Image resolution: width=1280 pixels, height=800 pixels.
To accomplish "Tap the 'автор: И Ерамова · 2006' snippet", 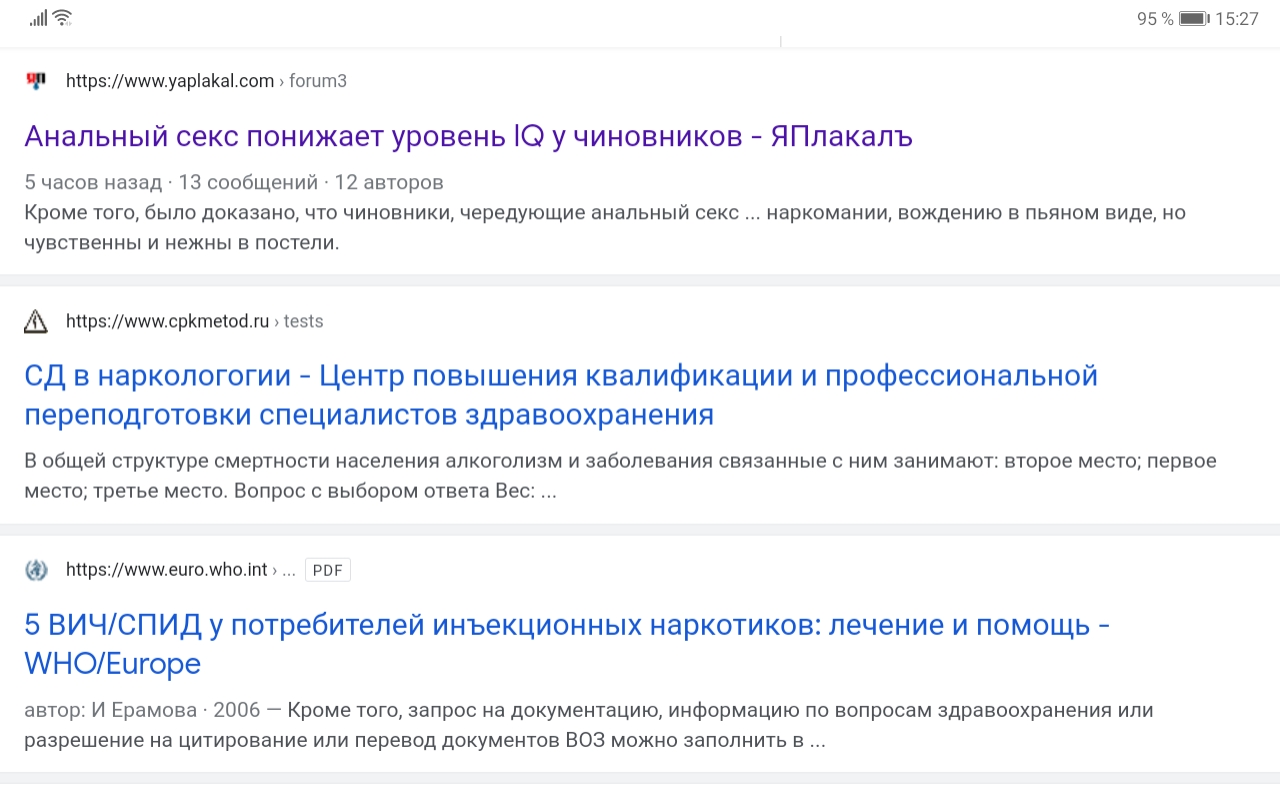I will click(x=589, y=726).
